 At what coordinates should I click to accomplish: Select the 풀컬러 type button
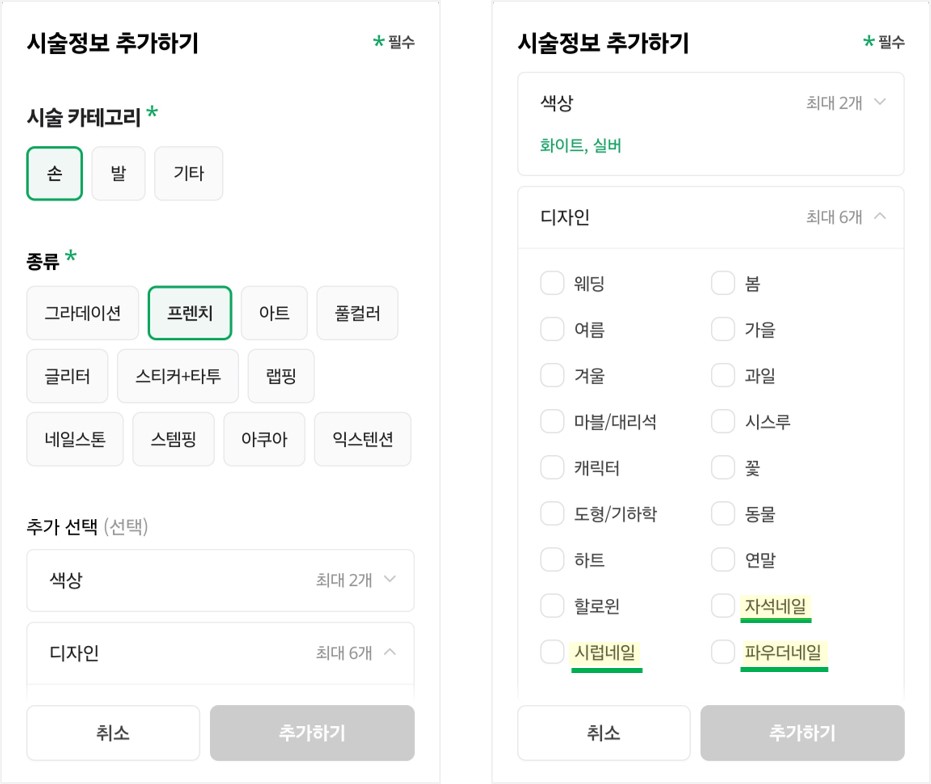pyautogui.click(x=357, y=313)
